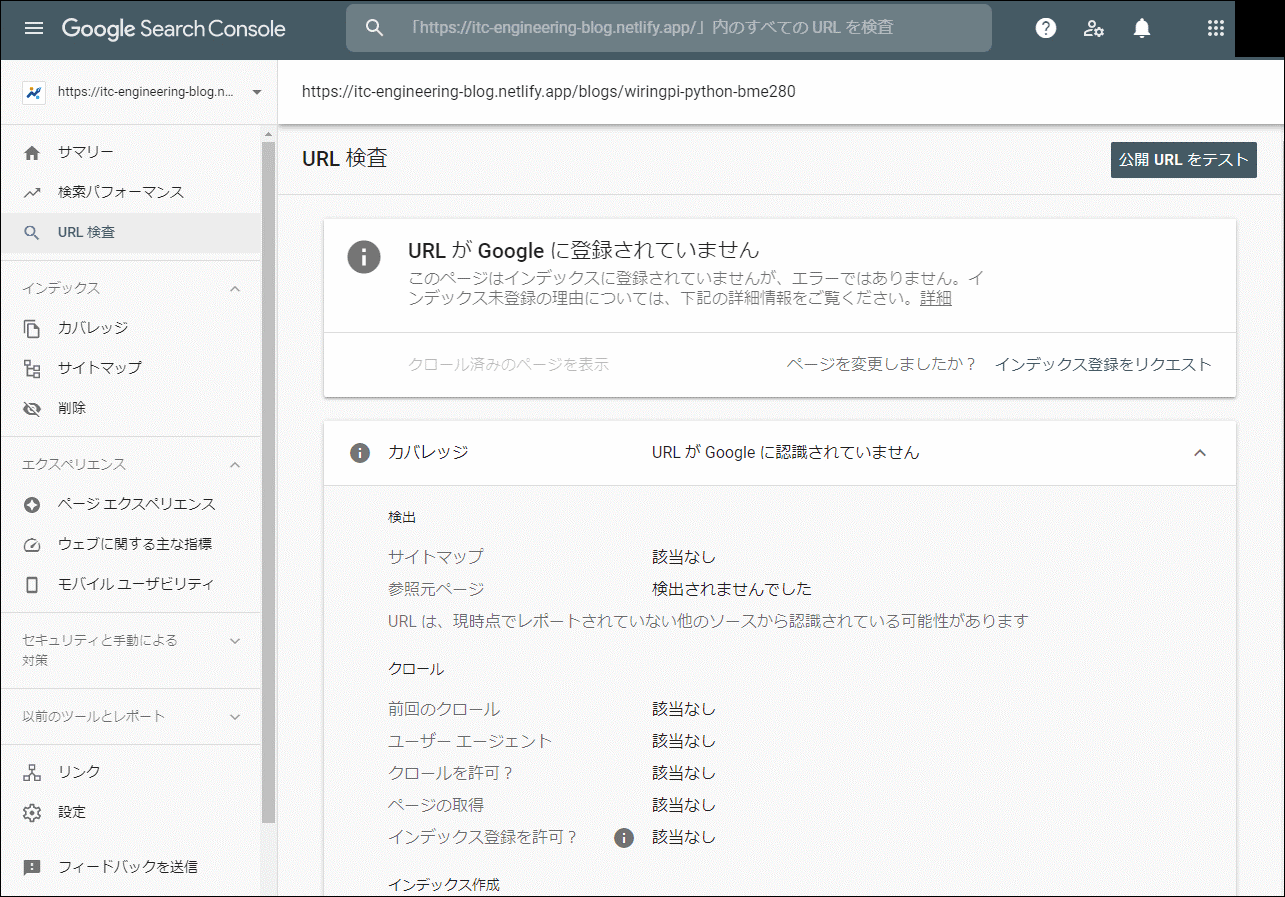The height and width of the screenshot is (897, 1285).
Task: Click 公開 URL をテスト button
Action: [x=1184, y=160]
